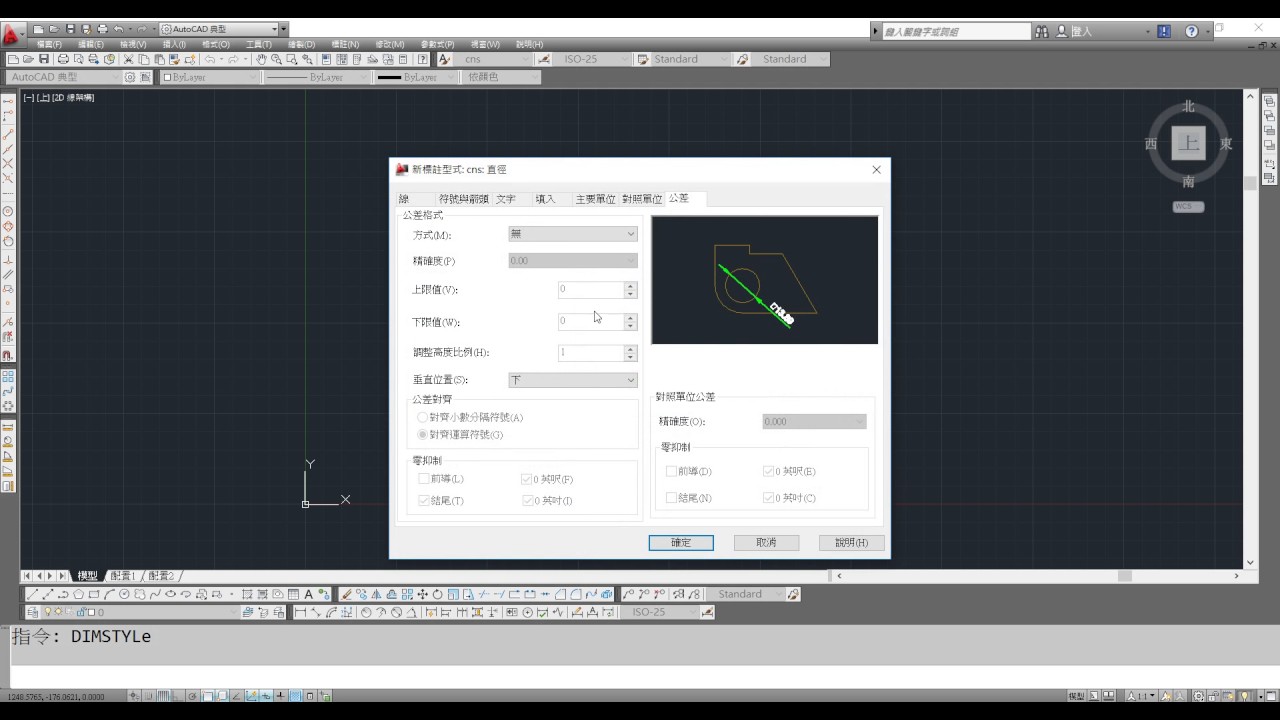Open the precision 精確度(P) dropdown
The width and height of the screenshot is (1280, 720).
[x=573, y=261]
